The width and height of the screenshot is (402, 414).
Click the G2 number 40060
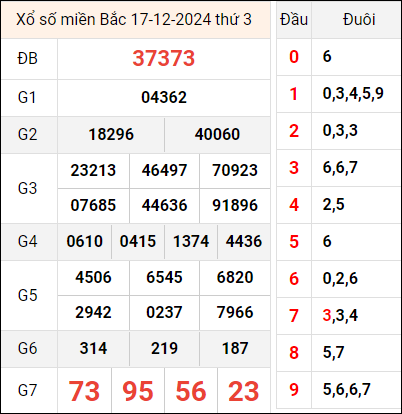pos(217,134)
